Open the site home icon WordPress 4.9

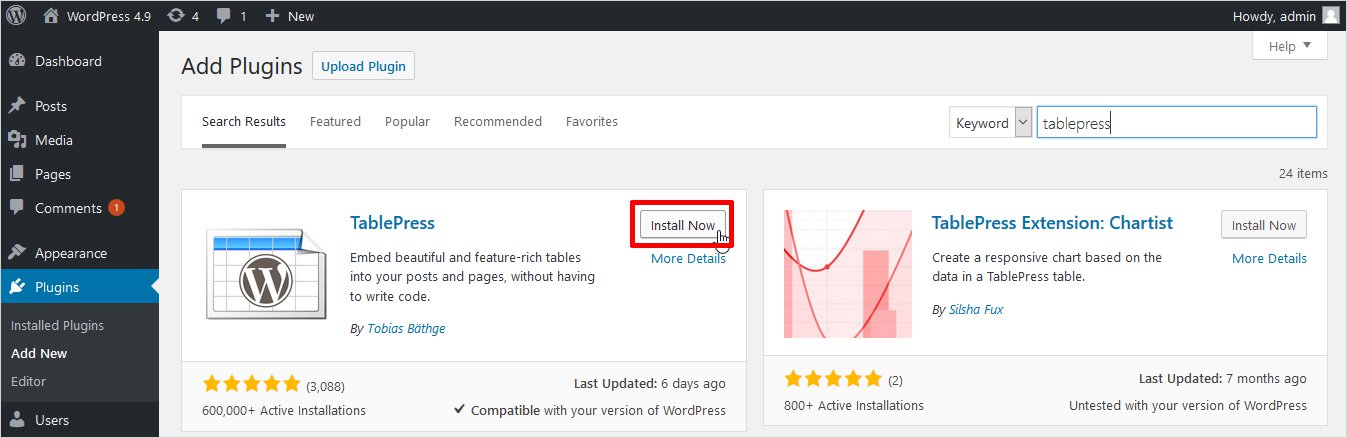[x=50, y=15]
